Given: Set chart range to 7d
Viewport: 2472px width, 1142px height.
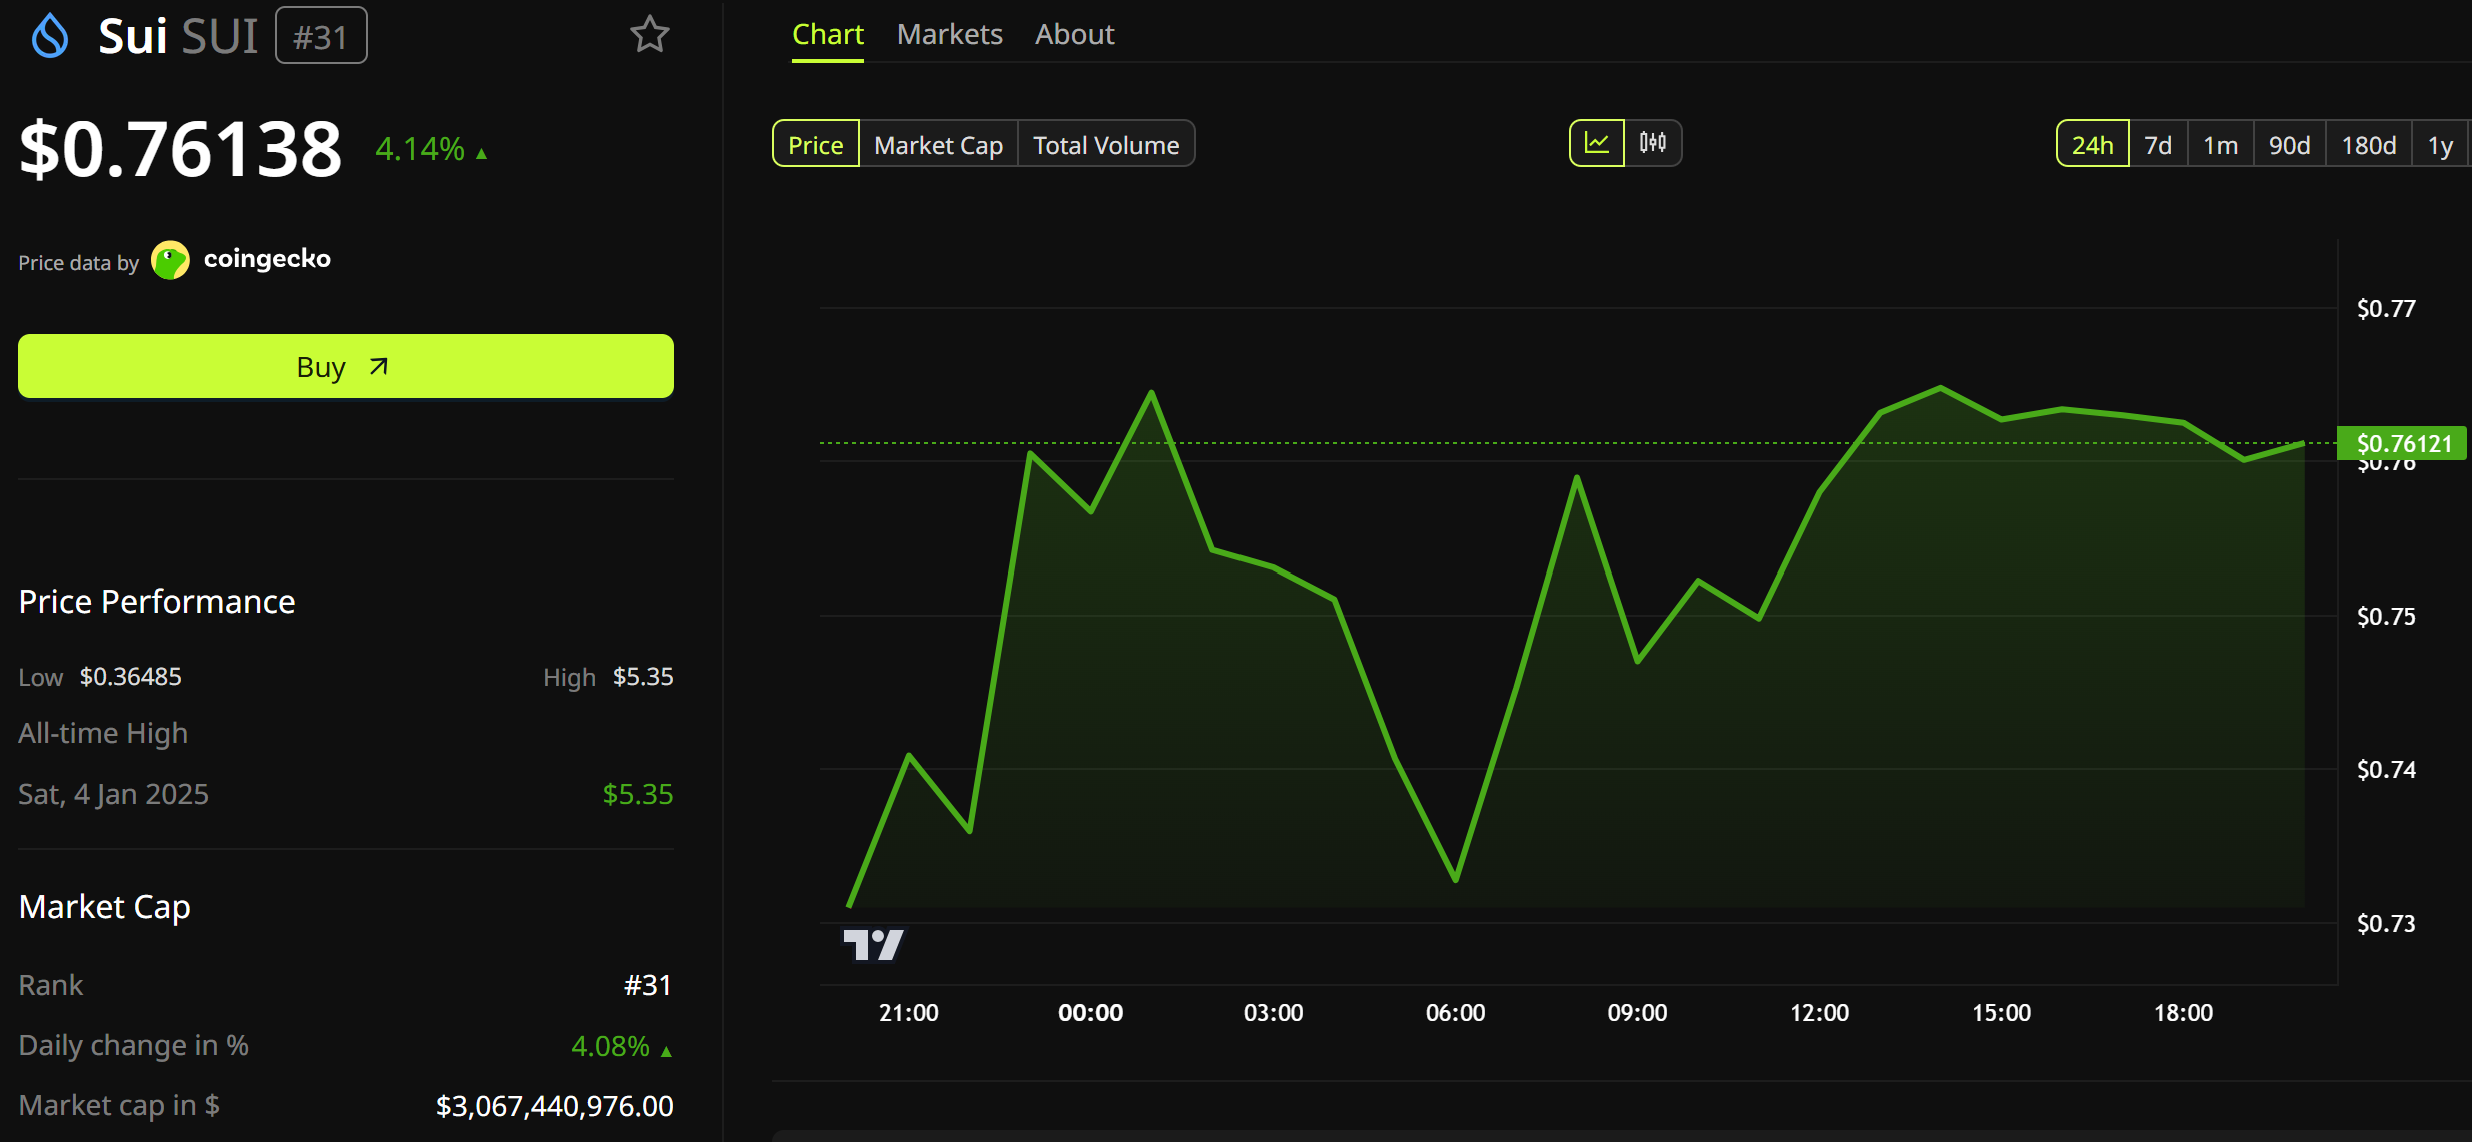Looking at the screenshot, I should [x=2158, y=144].
